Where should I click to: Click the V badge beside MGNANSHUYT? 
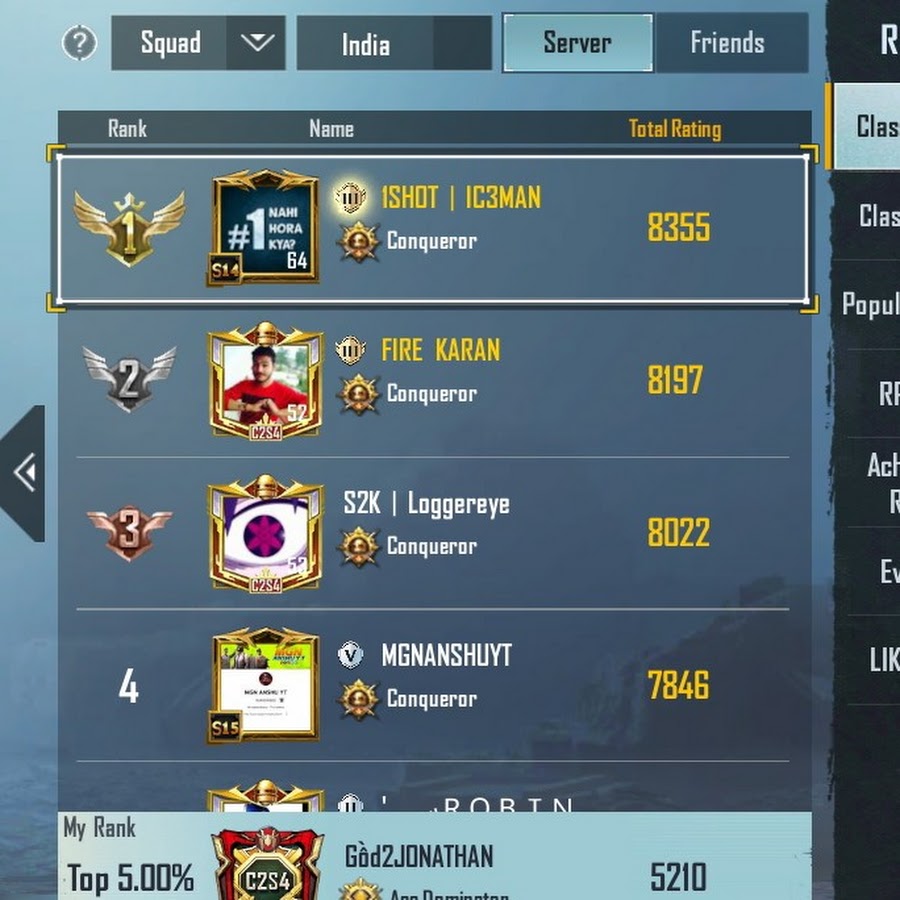350,655
